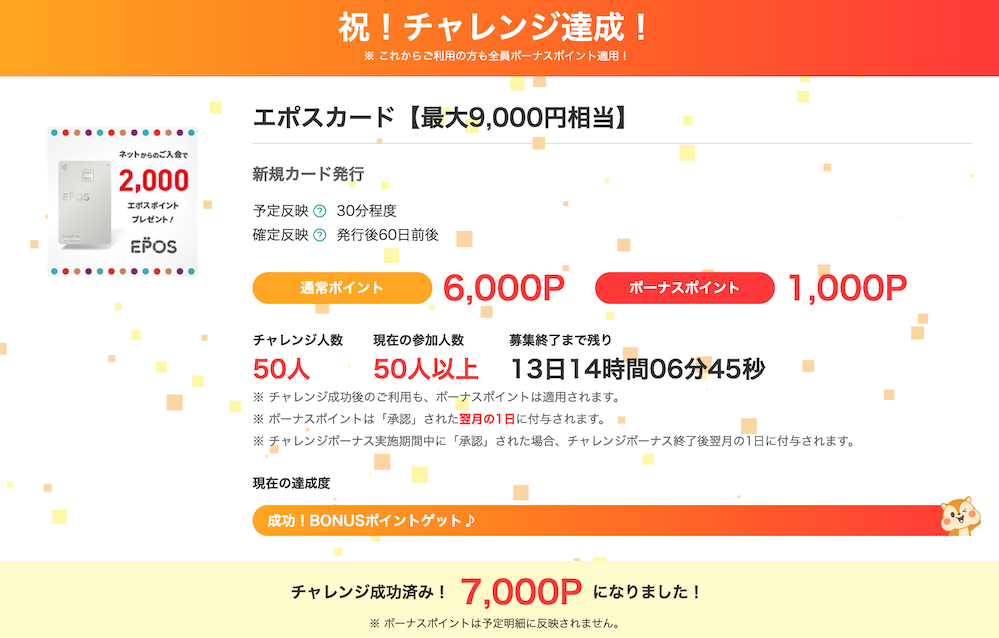Image resolution: width=999 pixels, height=638 pixels.
Task: Click the red 翌月の1日 text
Action: pyautogui.click(x=487, y=419)
